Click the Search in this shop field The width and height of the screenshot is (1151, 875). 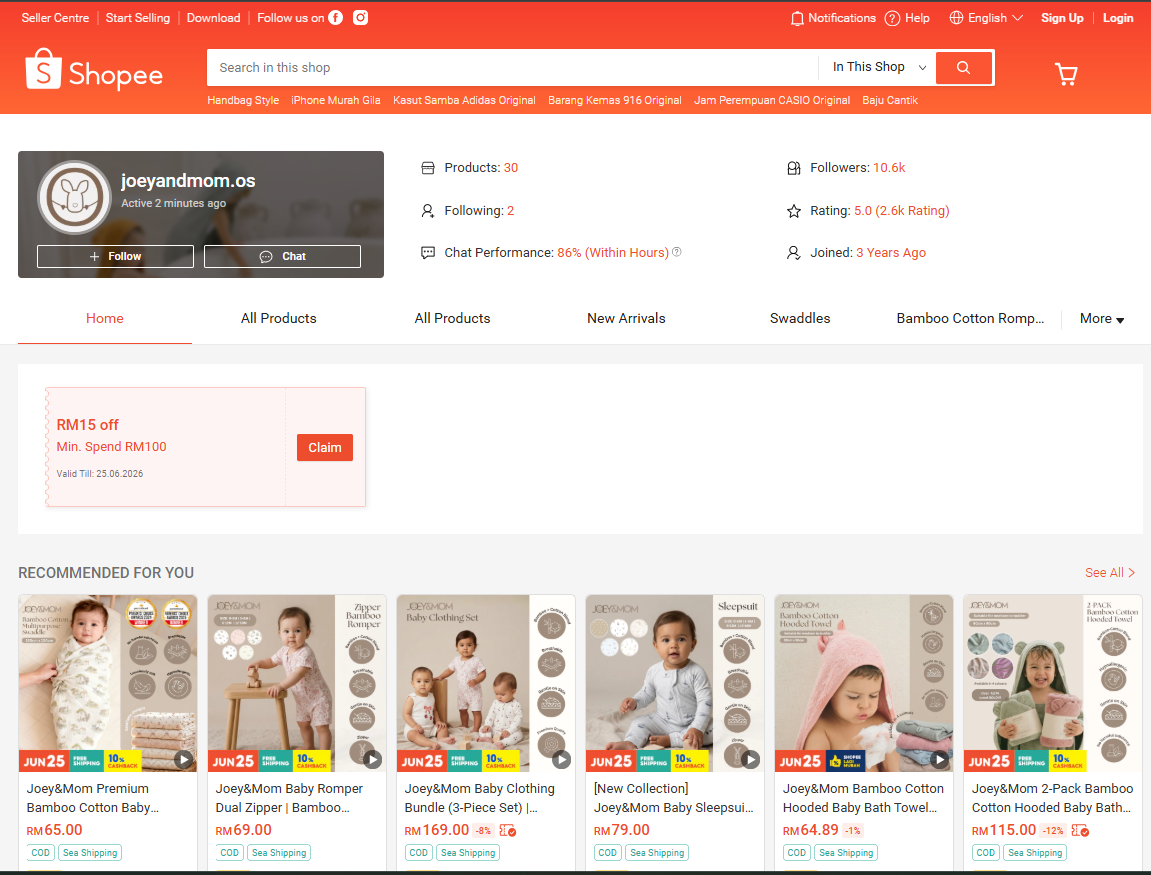point(512,68)
